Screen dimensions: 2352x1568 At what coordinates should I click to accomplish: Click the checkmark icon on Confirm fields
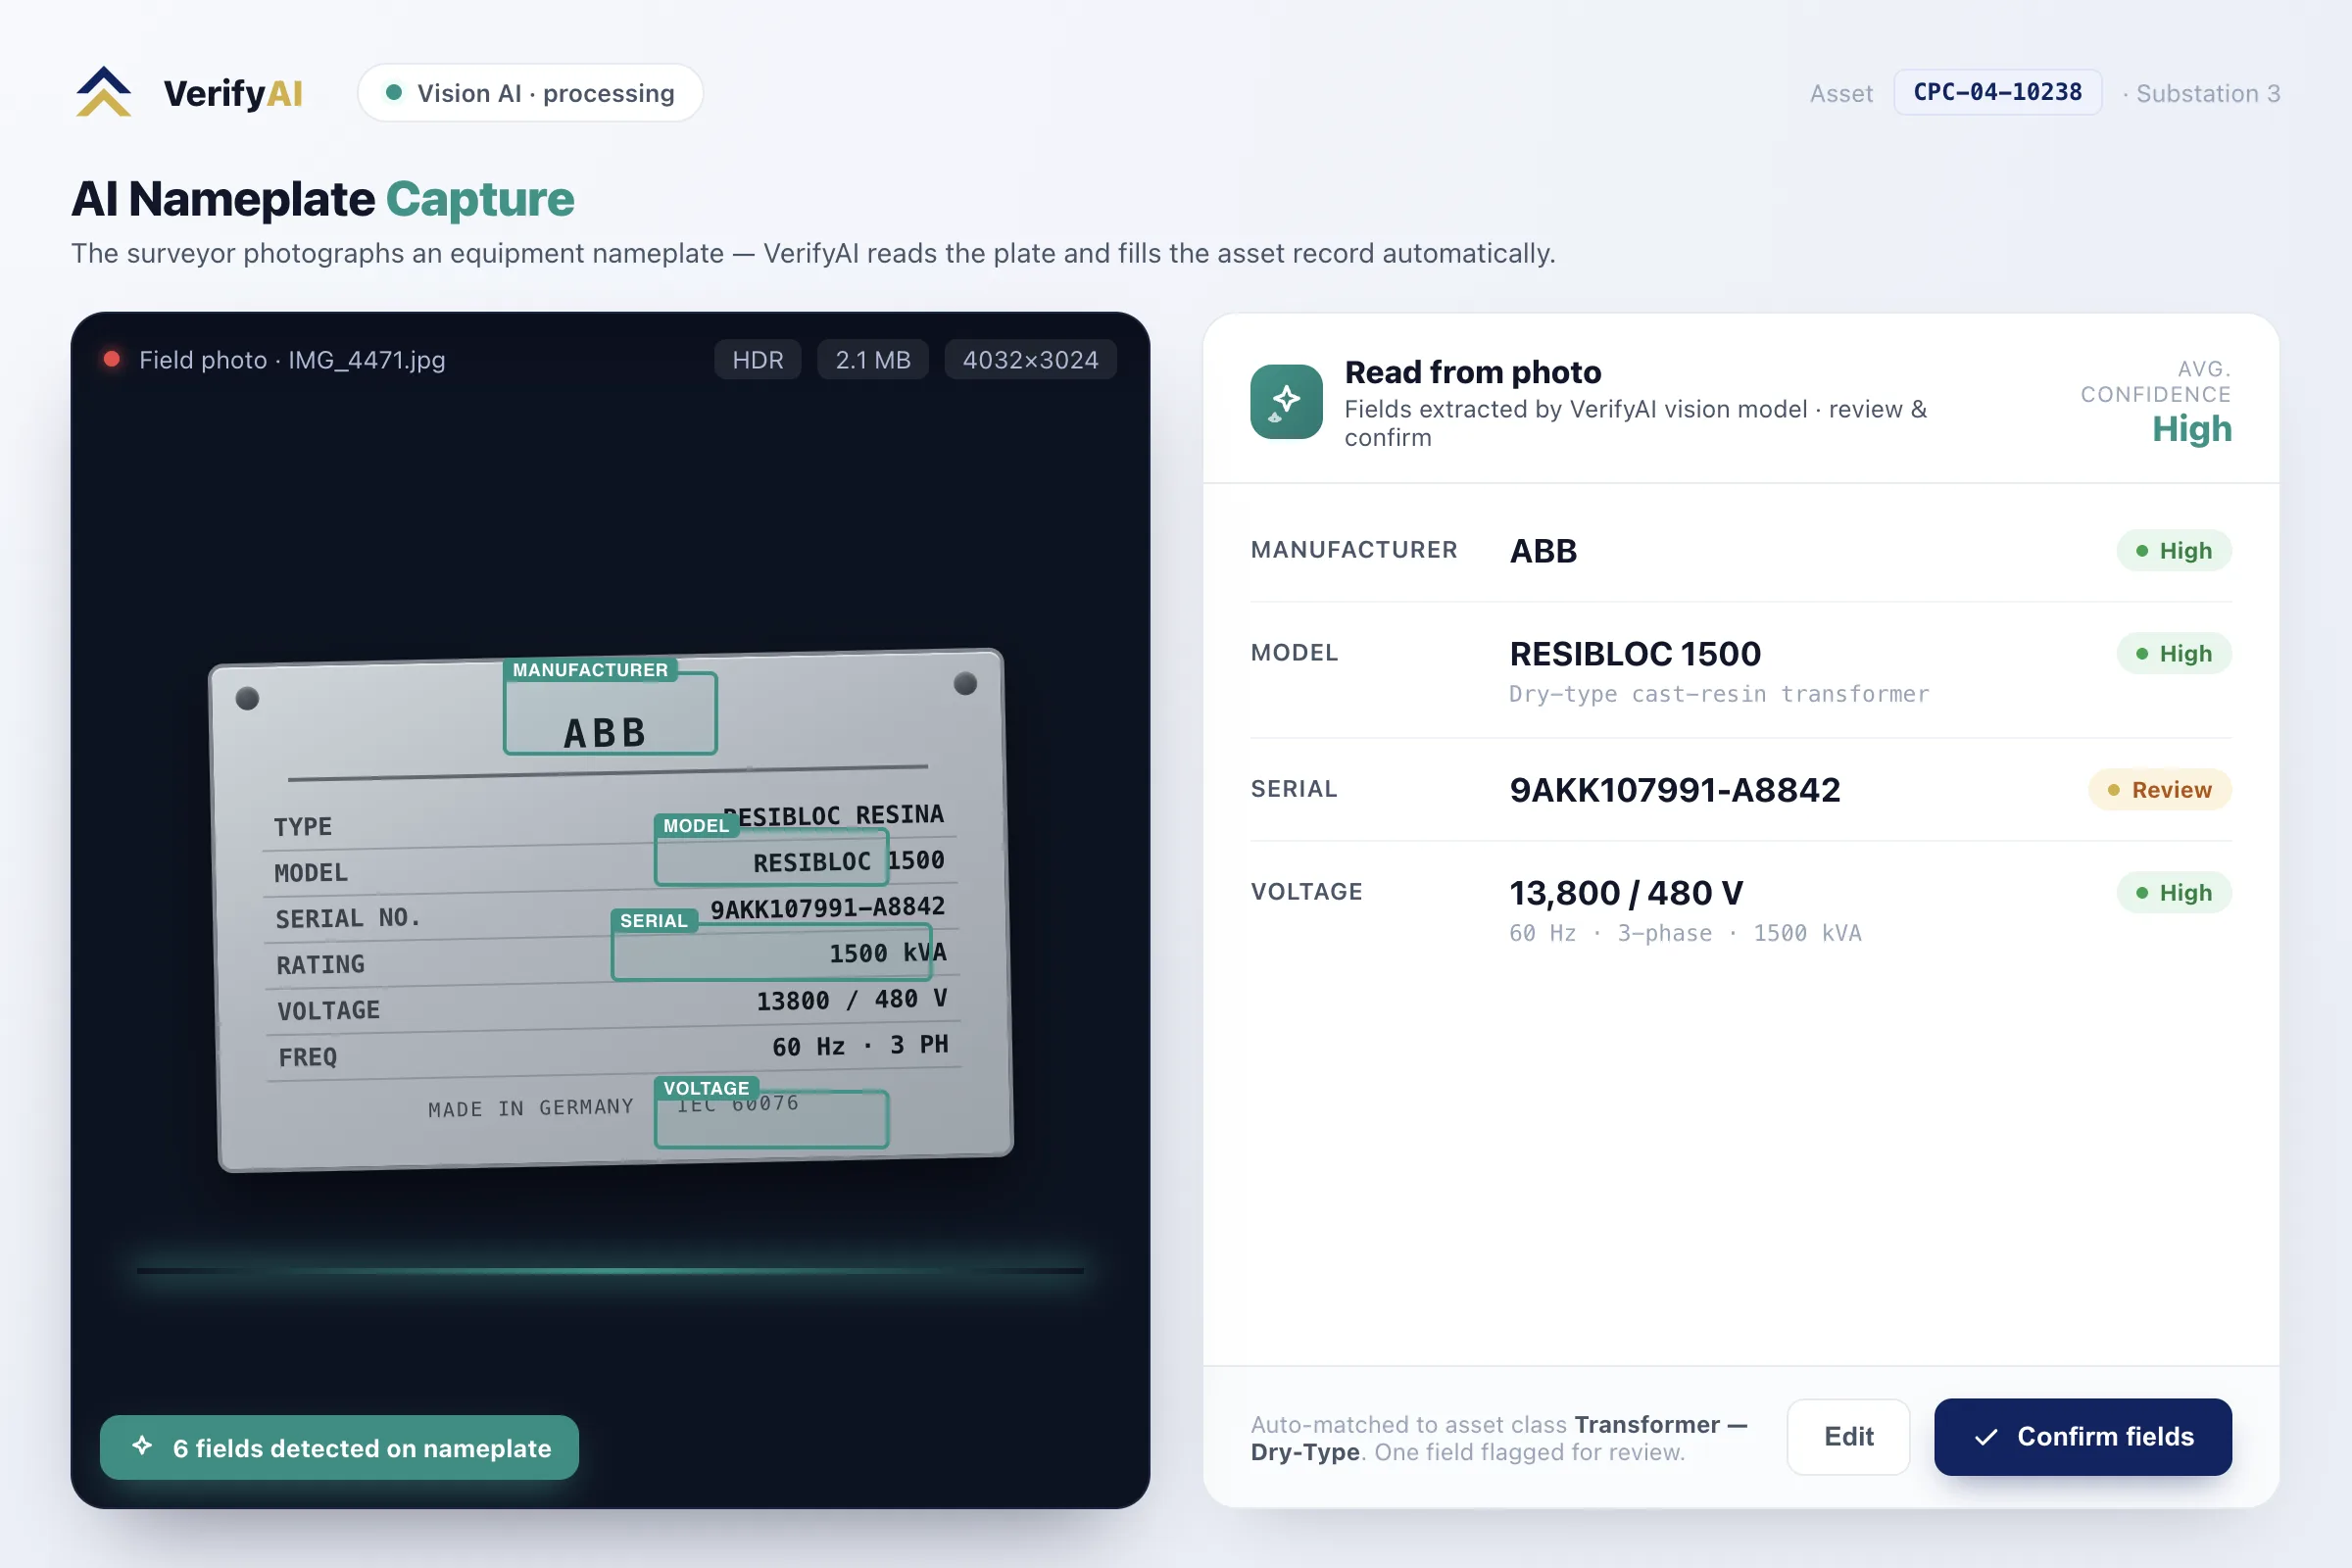[1986, 1437]
